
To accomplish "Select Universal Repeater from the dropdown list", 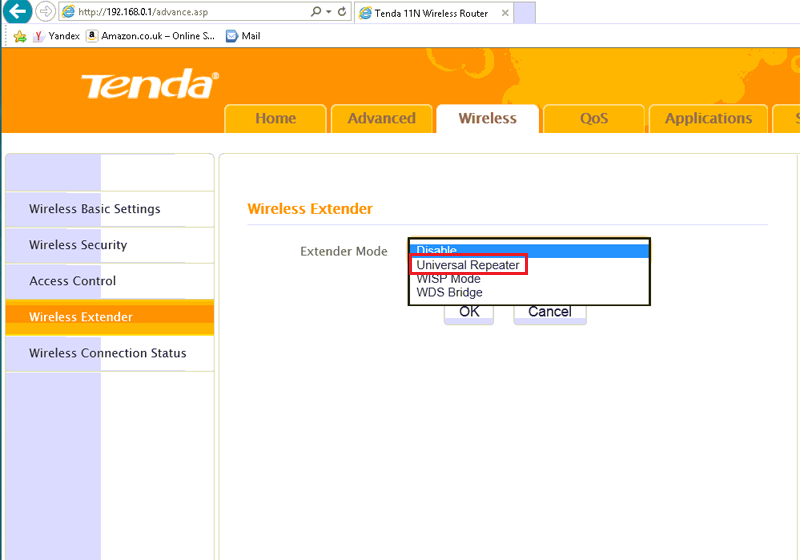I will (x=468, y=265).
